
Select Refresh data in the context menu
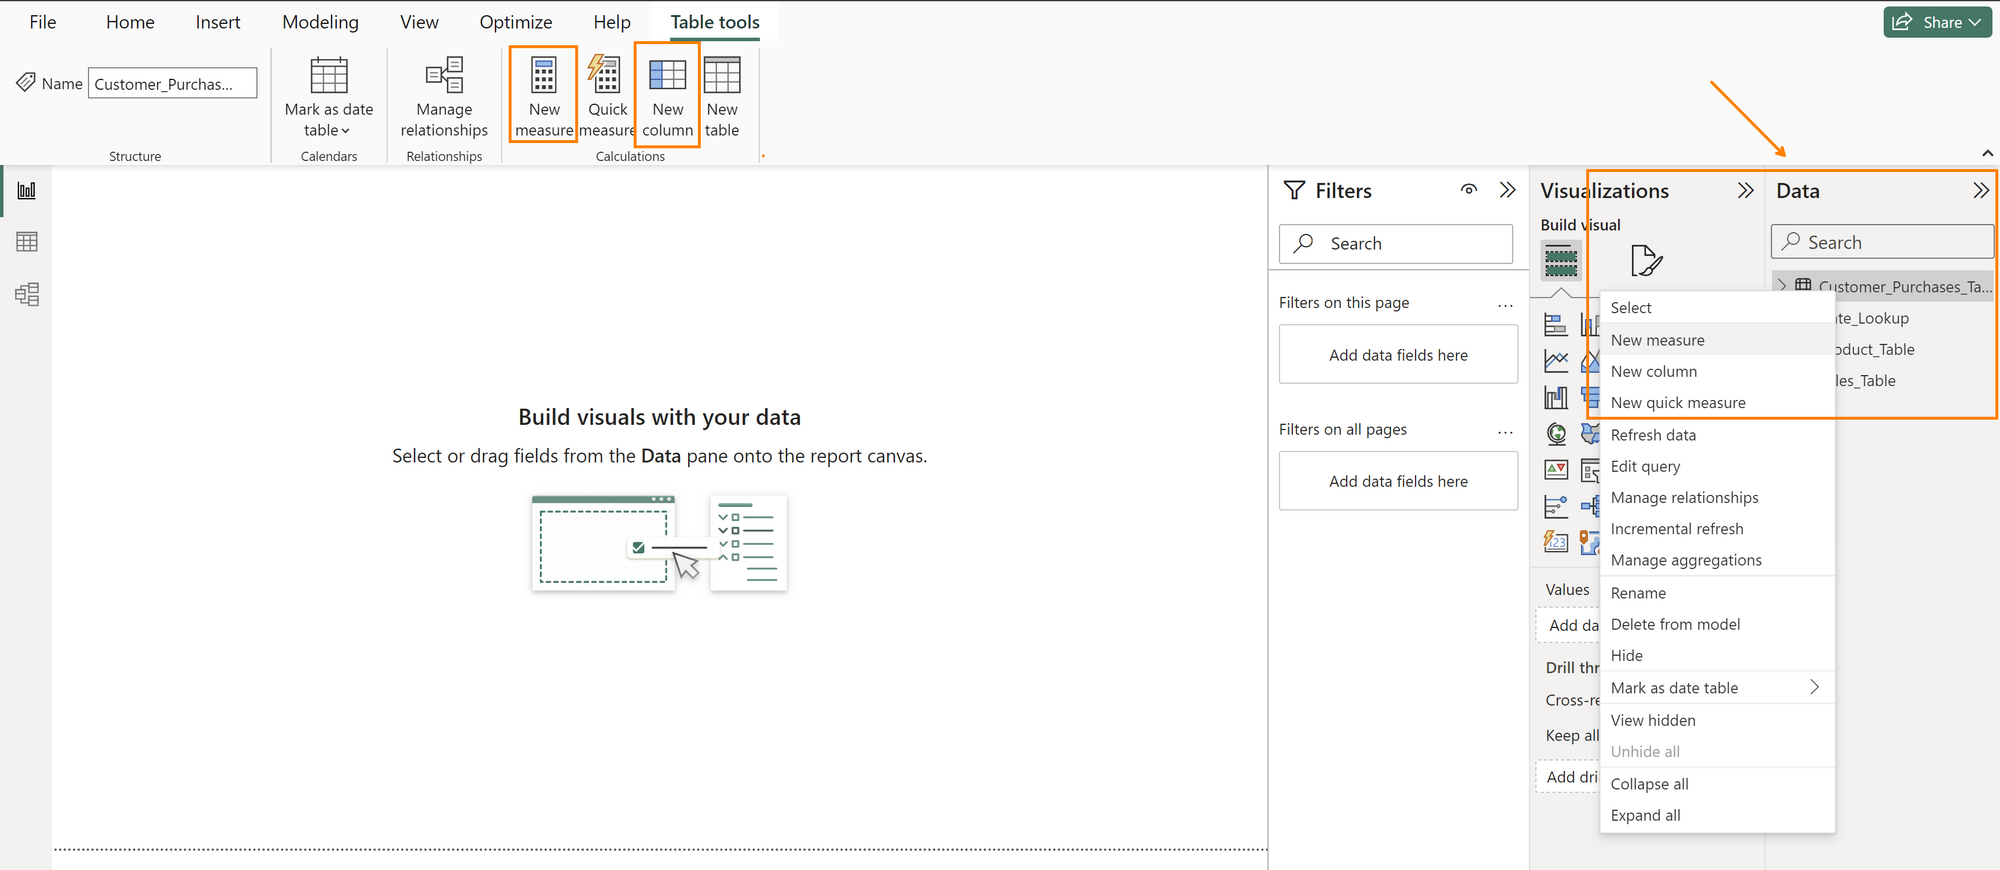pyautogui.click(x=1653, y=435)
